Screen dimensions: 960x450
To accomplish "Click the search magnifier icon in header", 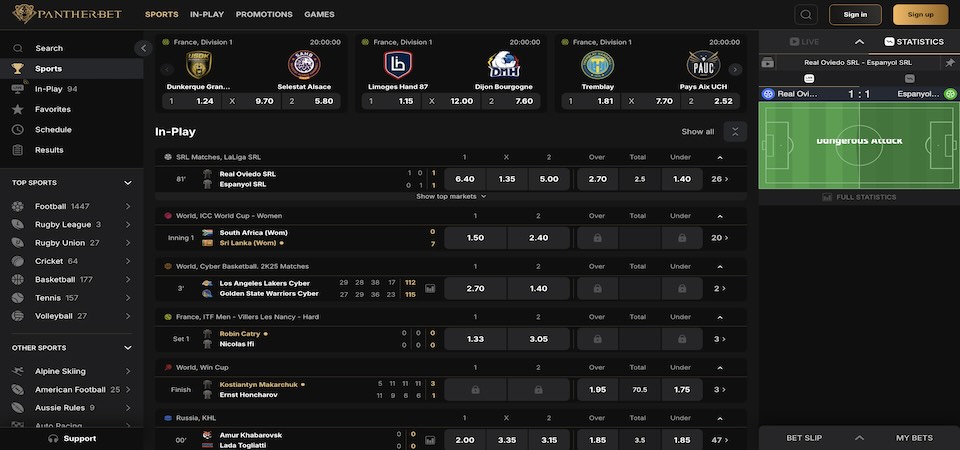I will [x=806, y=14].
